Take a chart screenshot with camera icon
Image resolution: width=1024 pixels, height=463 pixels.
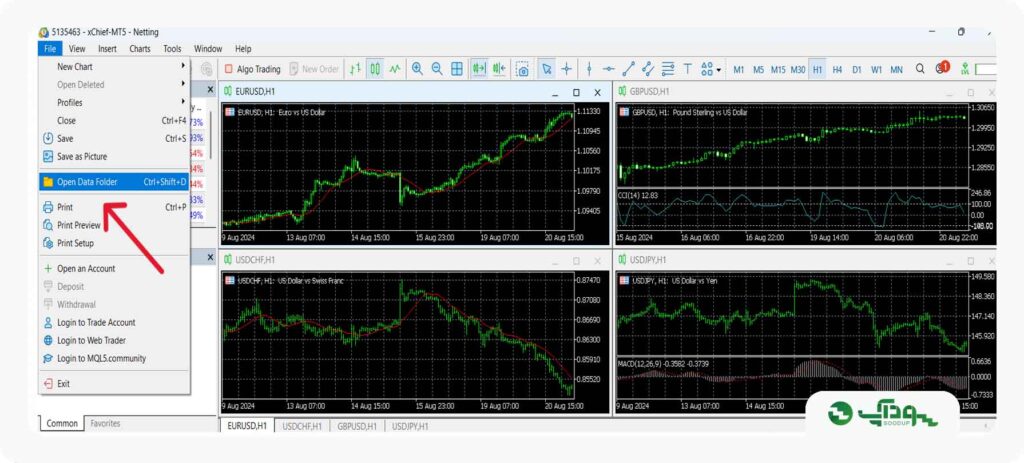522,69
